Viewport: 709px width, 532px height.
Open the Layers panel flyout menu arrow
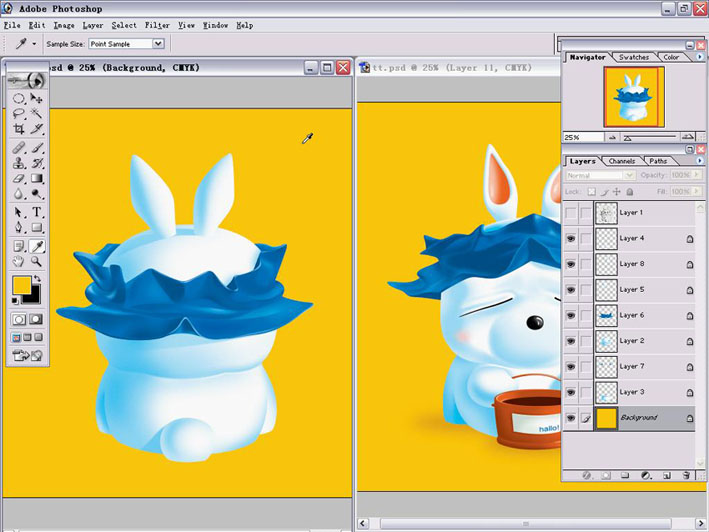(700, 160)
